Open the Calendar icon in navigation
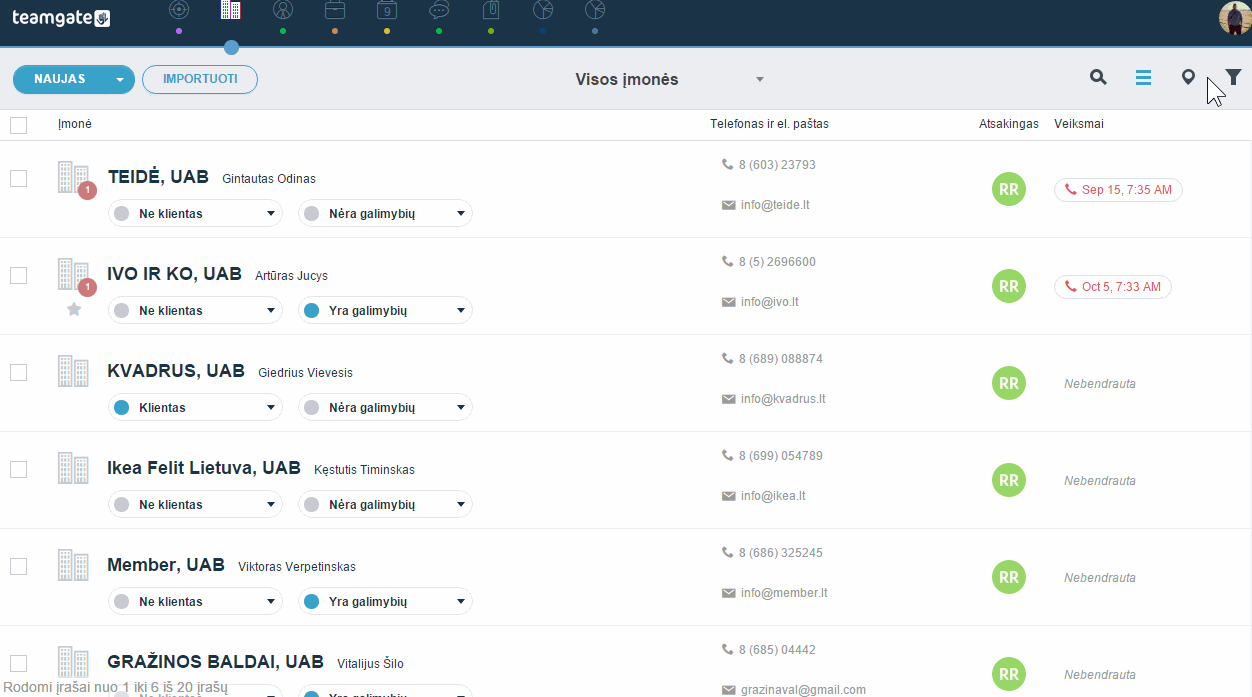The width and height of the screenshot is (1252, 697). click(x=387, y=11)
